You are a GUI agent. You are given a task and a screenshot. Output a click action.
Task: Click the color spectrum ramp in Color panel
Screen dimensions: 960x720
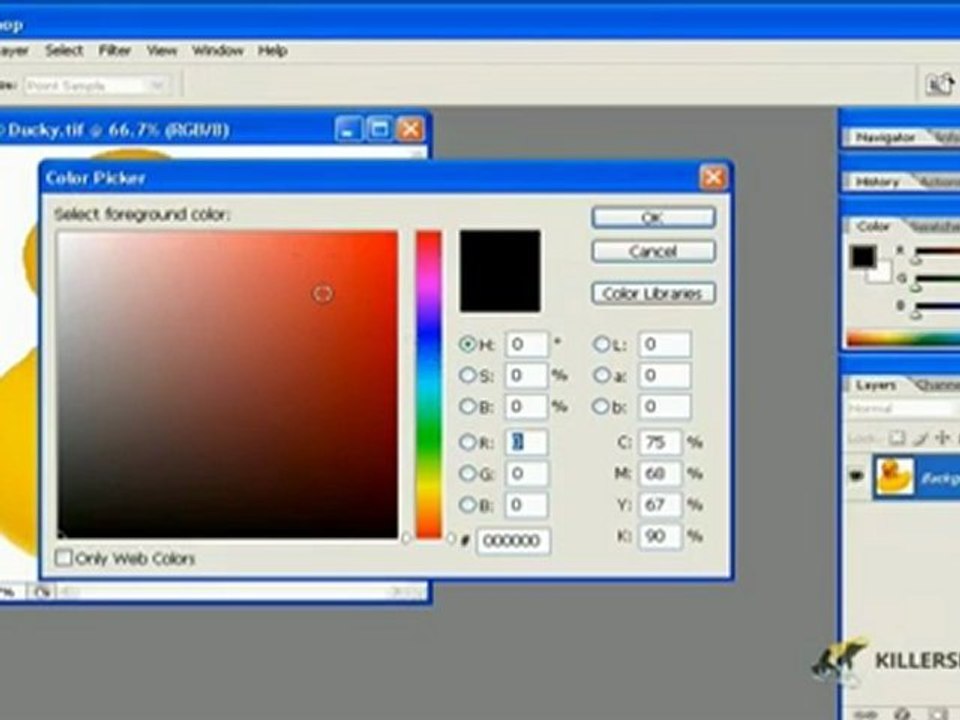coord(903,339)
